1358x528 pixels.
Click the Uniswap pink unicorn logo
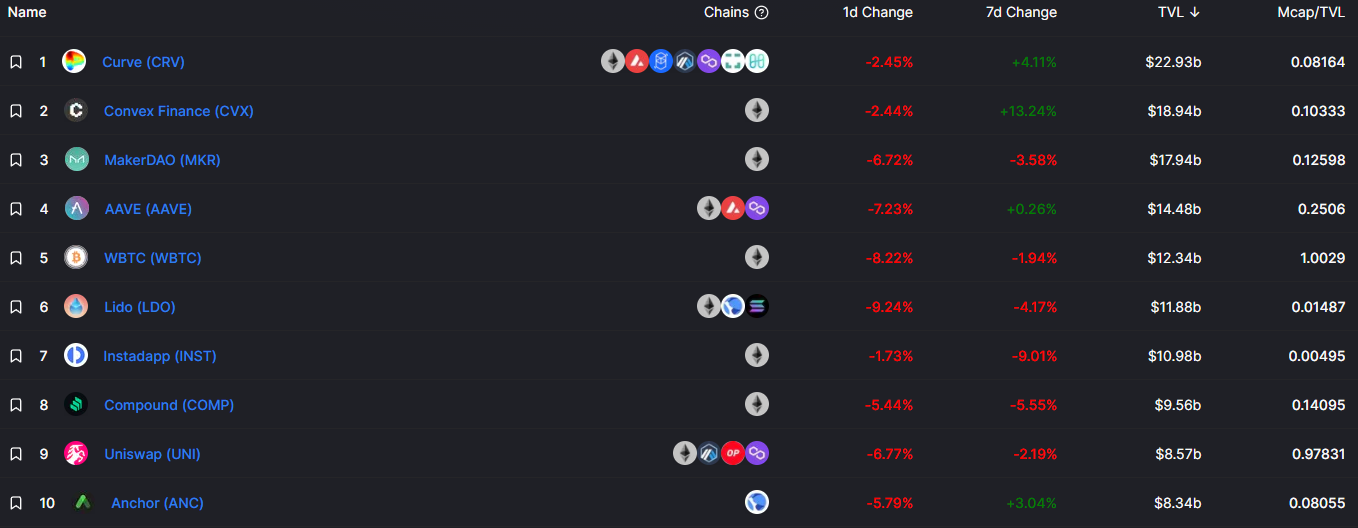76,454
